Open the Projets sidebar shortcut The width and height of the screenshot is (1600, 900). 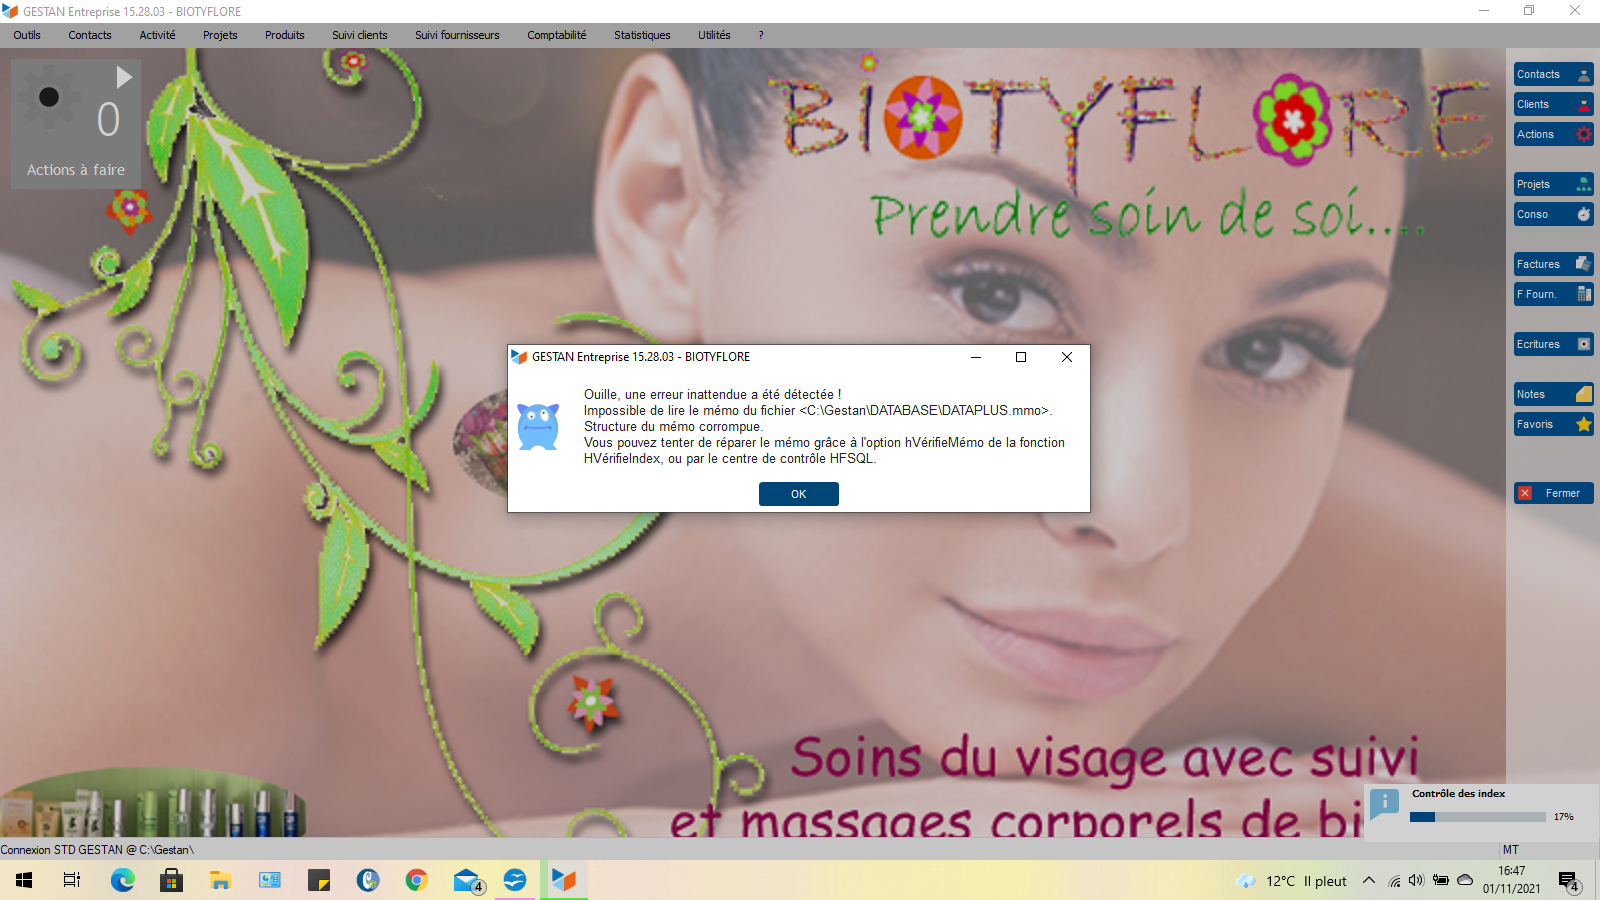1553,185
